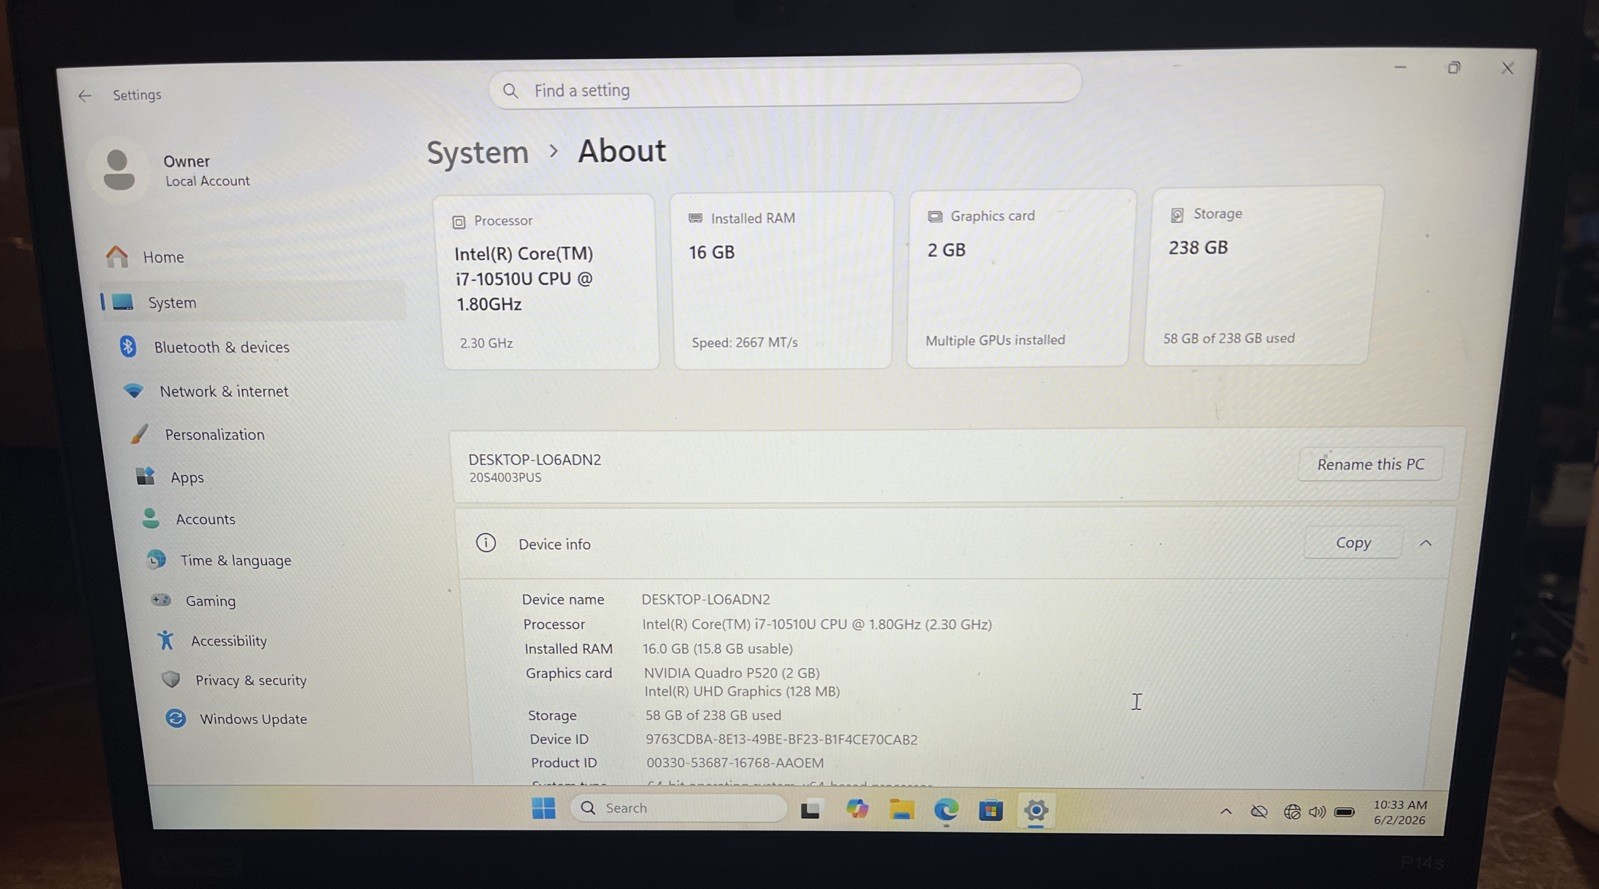Open Microsoft Store from the taskbar

(x=990, y=810)
